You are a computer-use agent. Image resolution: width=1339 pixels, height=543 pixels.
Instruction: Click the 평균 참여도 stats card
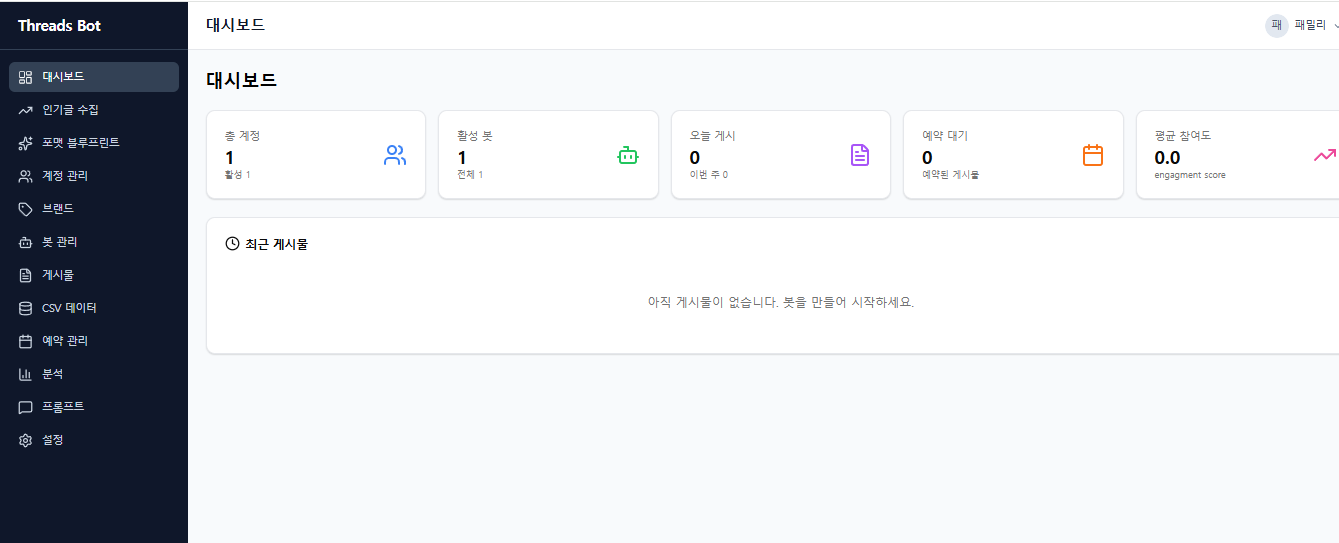coord(1238,155)
